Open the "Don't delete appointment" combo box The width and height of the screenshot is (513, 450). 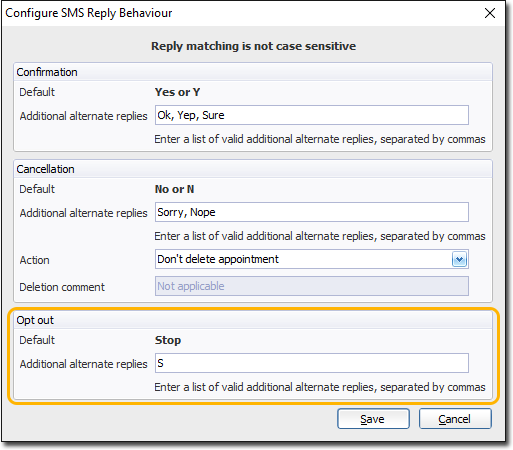coord(312,259)
